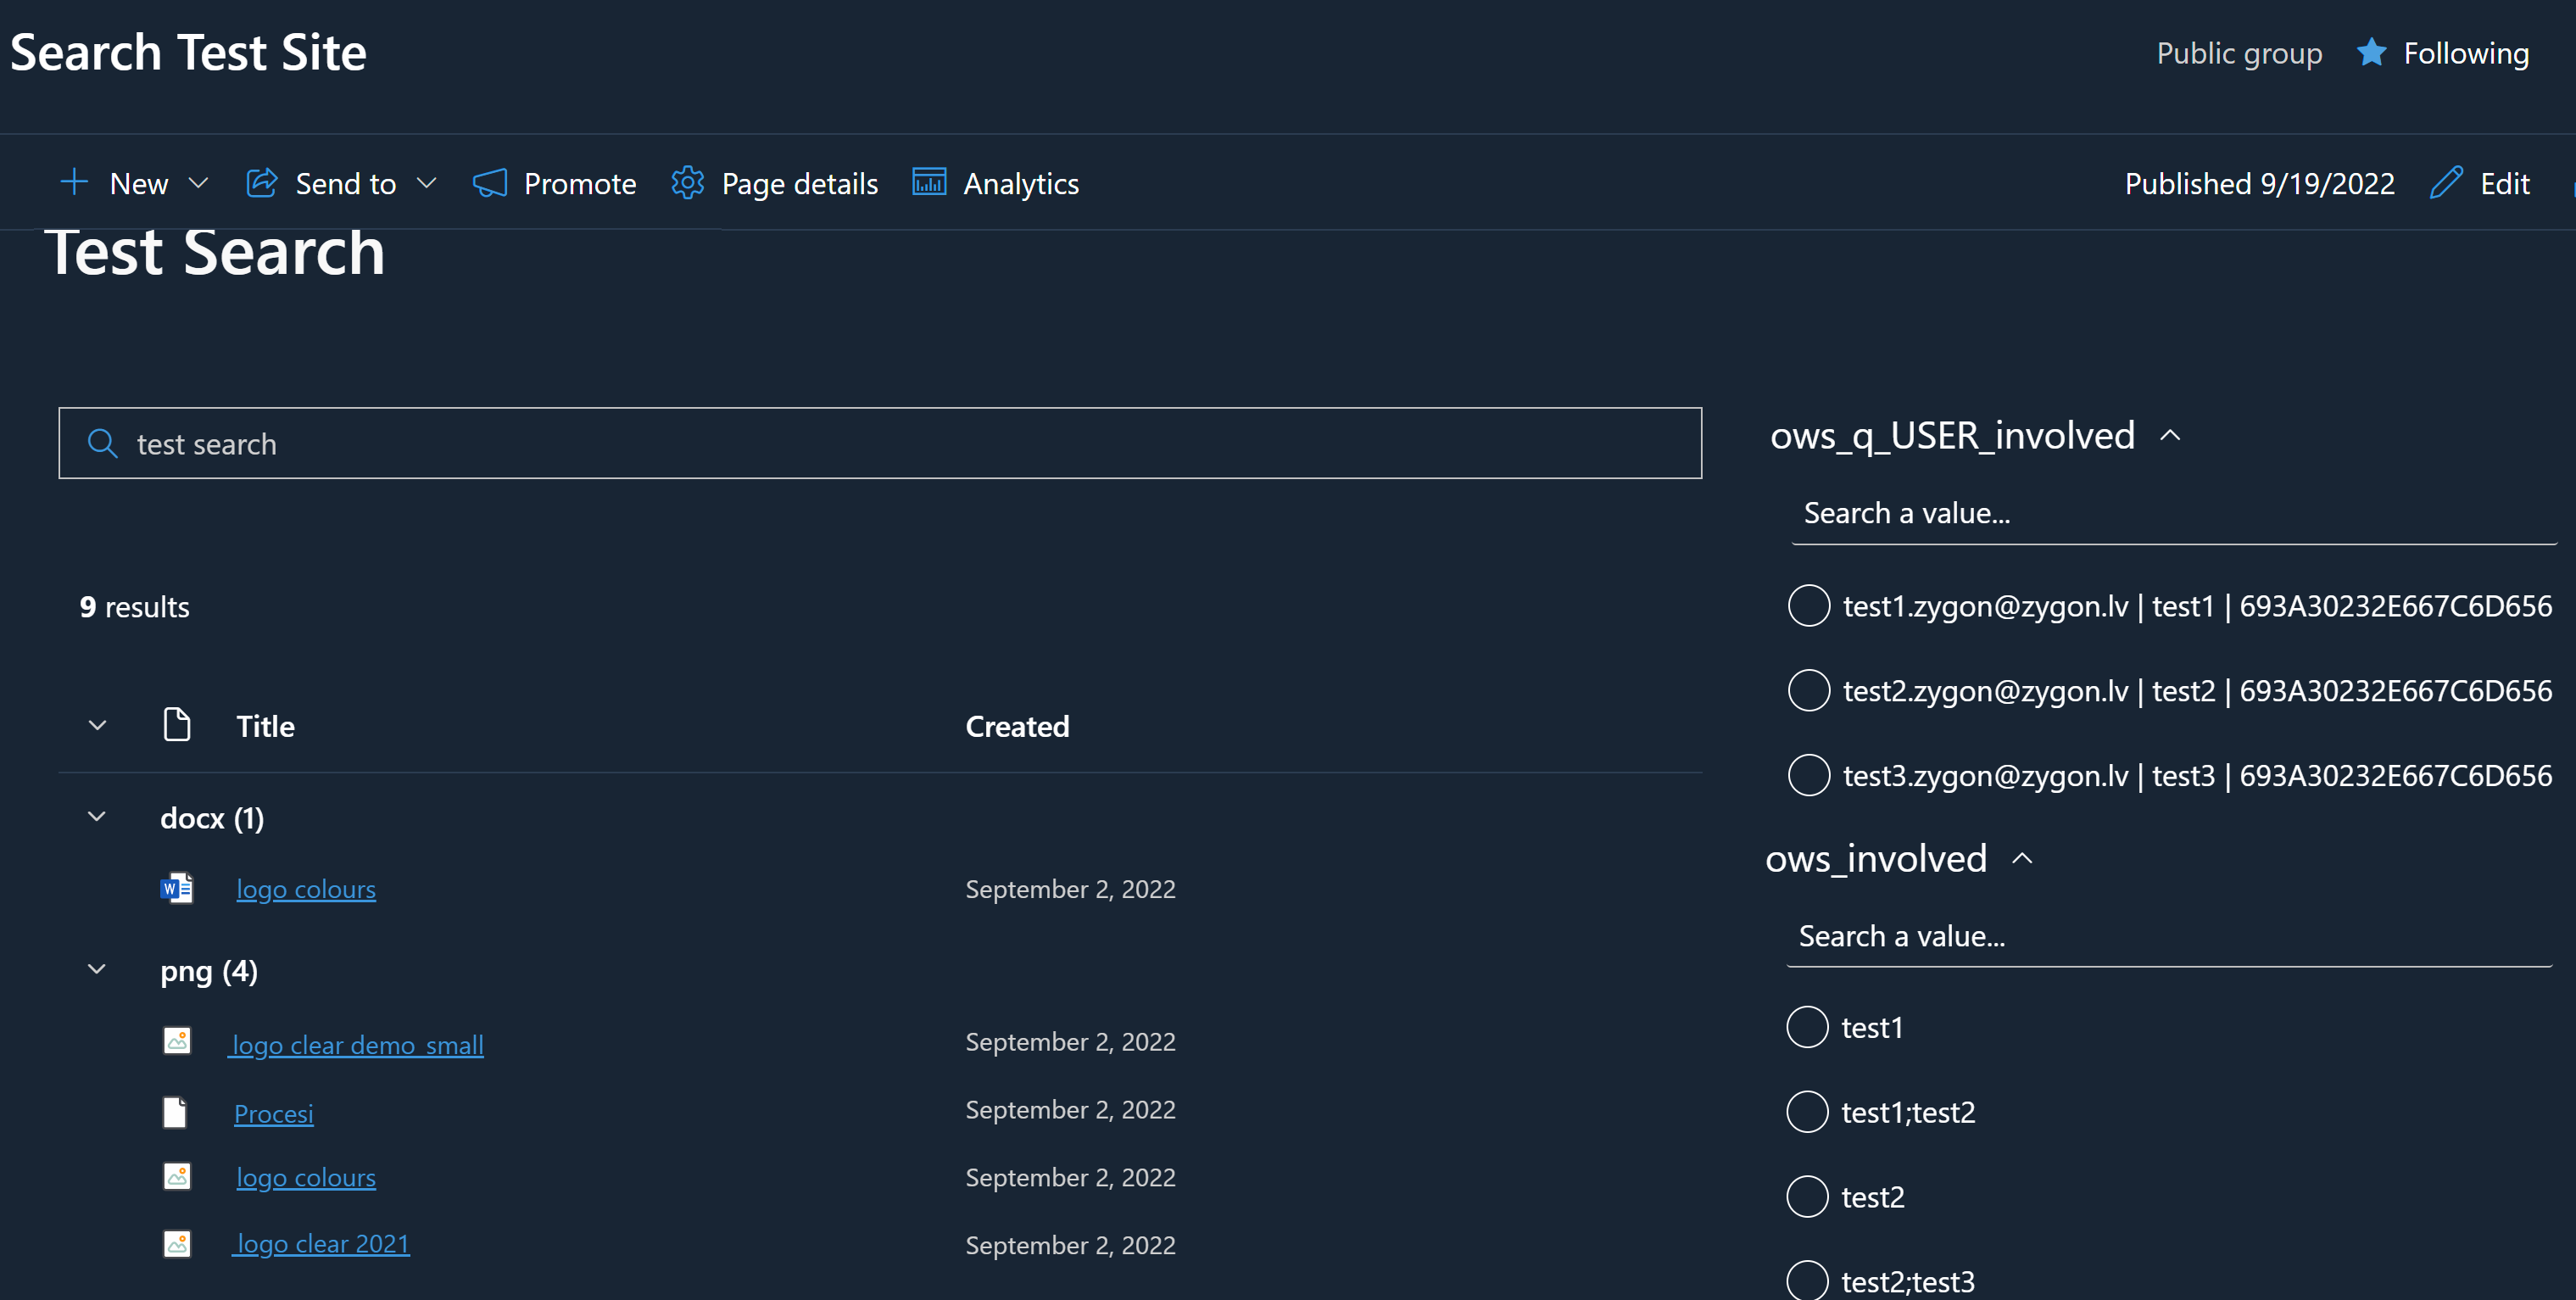
Task: Click the Page details gear icon
Action: click(687, 183)
